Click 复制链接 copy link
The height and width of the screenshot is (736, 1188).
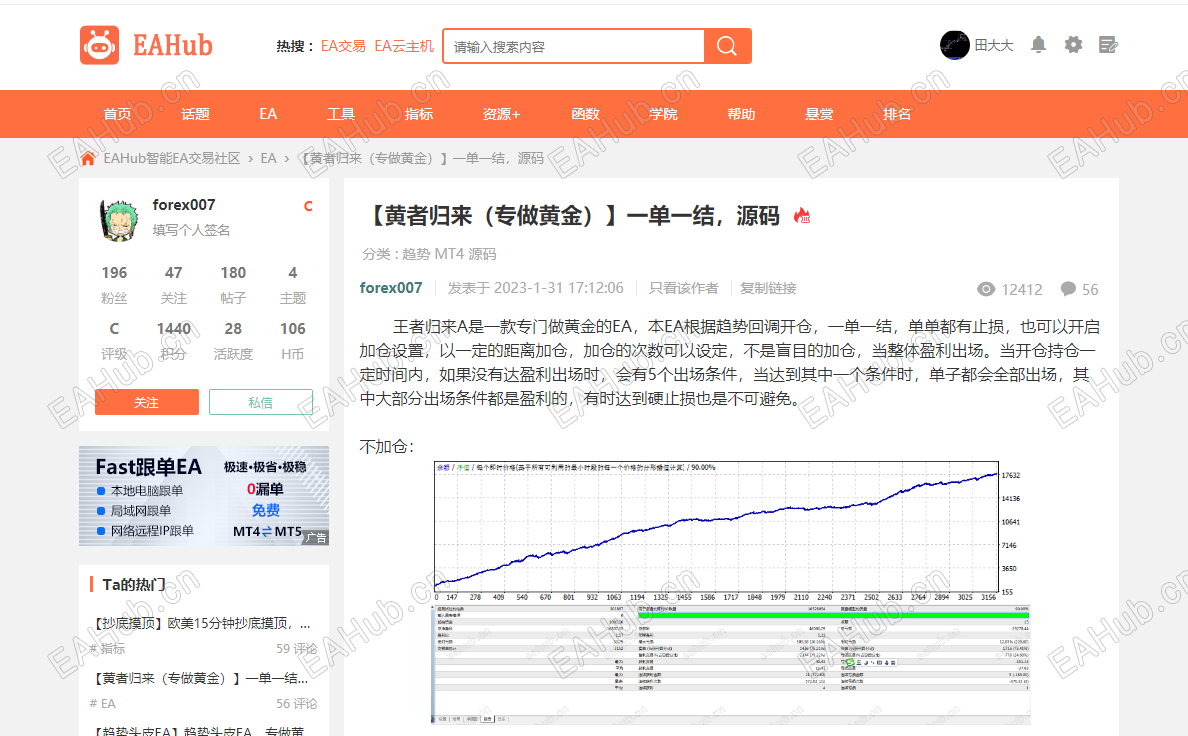pos(768,288)
